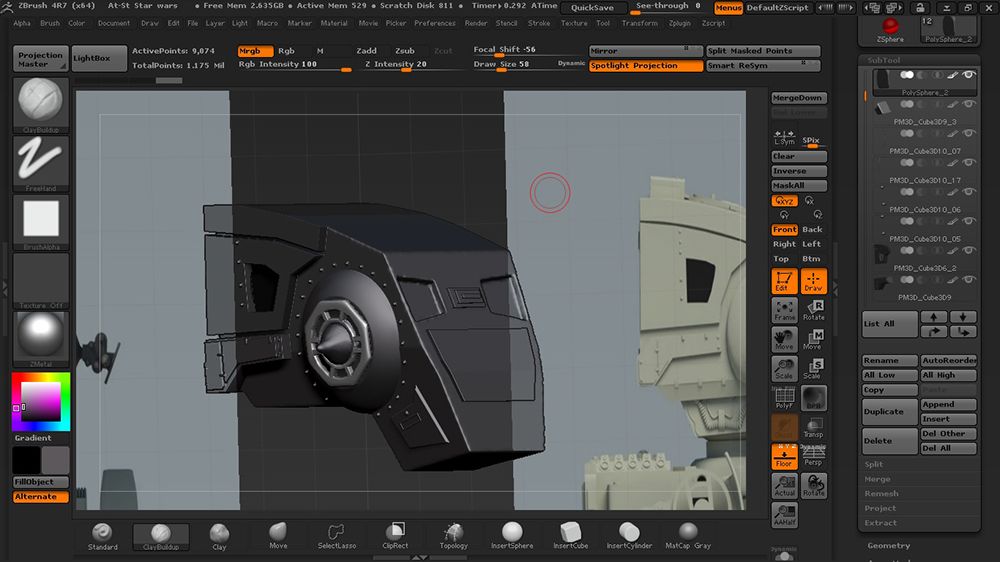Move subtool down with down arrow
1000x562 pixels.
point(963,317)
